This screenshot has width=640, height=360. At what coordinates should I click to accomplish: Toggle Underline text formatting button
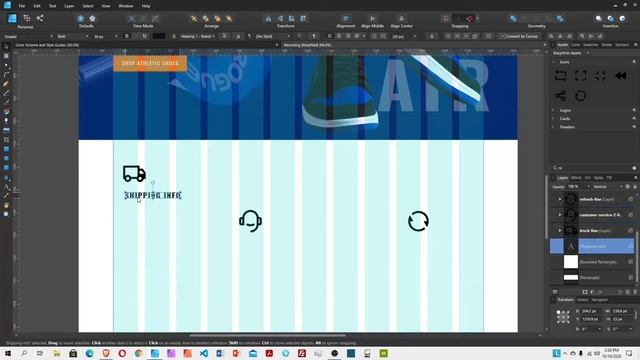click(144, 36)
